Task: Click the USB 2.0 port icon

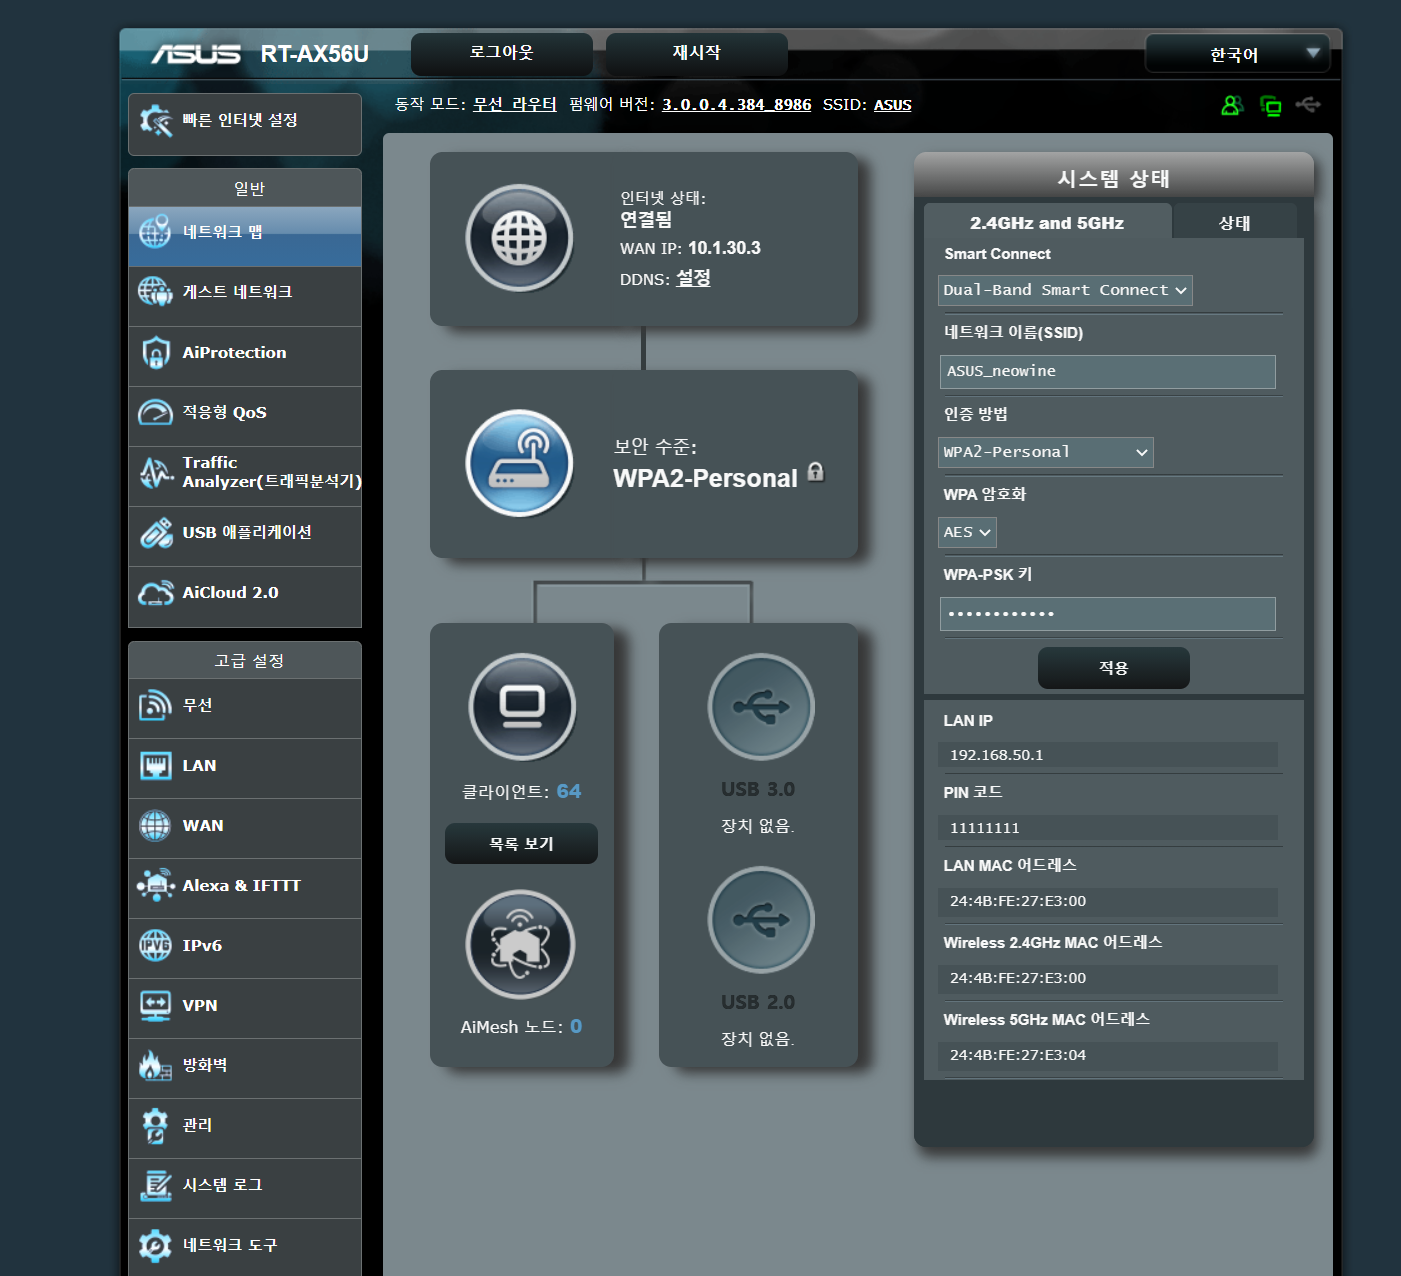Action: [761, 919]
